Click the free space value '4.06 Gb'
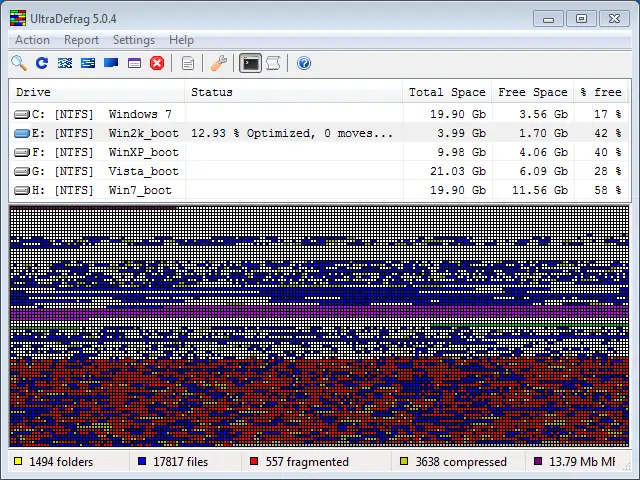This screenshot has height=480, width=640. pos(543,152)
